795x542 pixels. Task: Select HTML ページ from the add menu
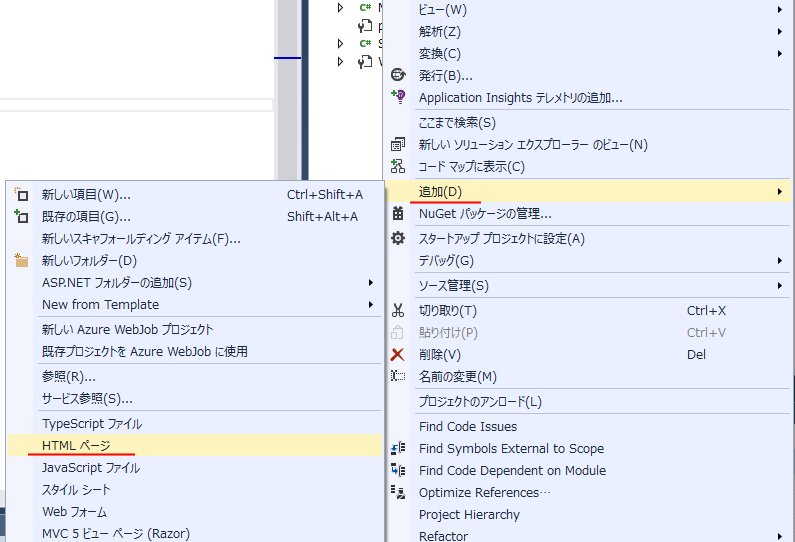click(x=195, y=445)
